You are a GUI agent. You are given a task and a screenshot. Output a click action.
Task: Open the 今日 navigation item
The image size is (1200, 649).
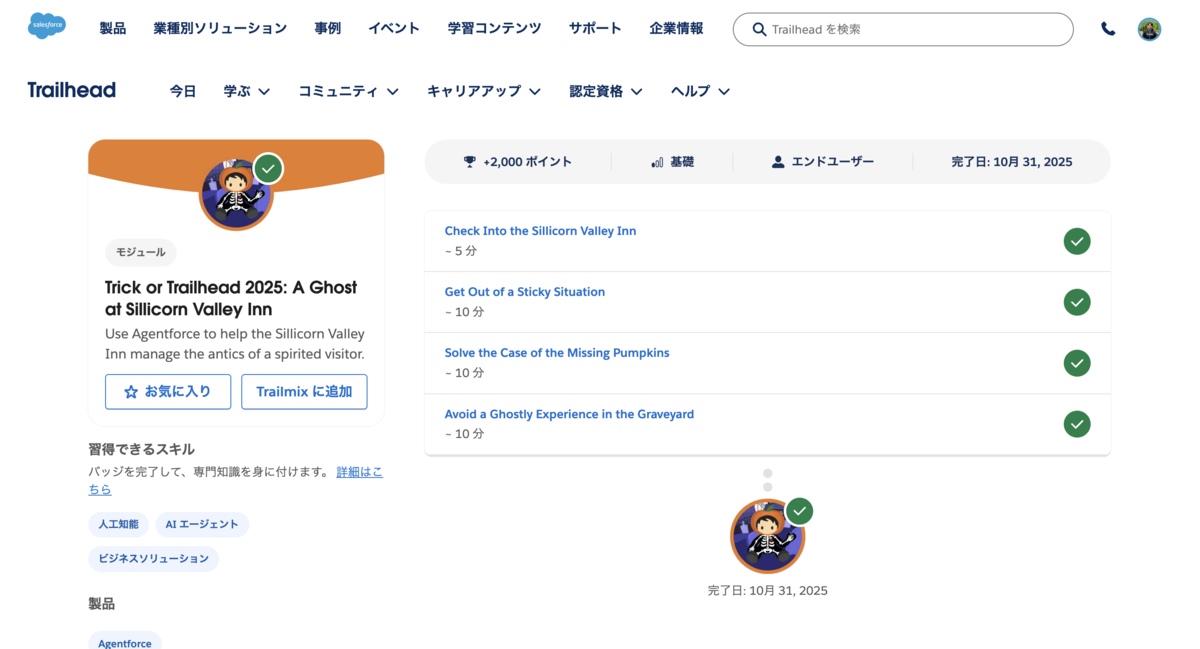[183, 91]
